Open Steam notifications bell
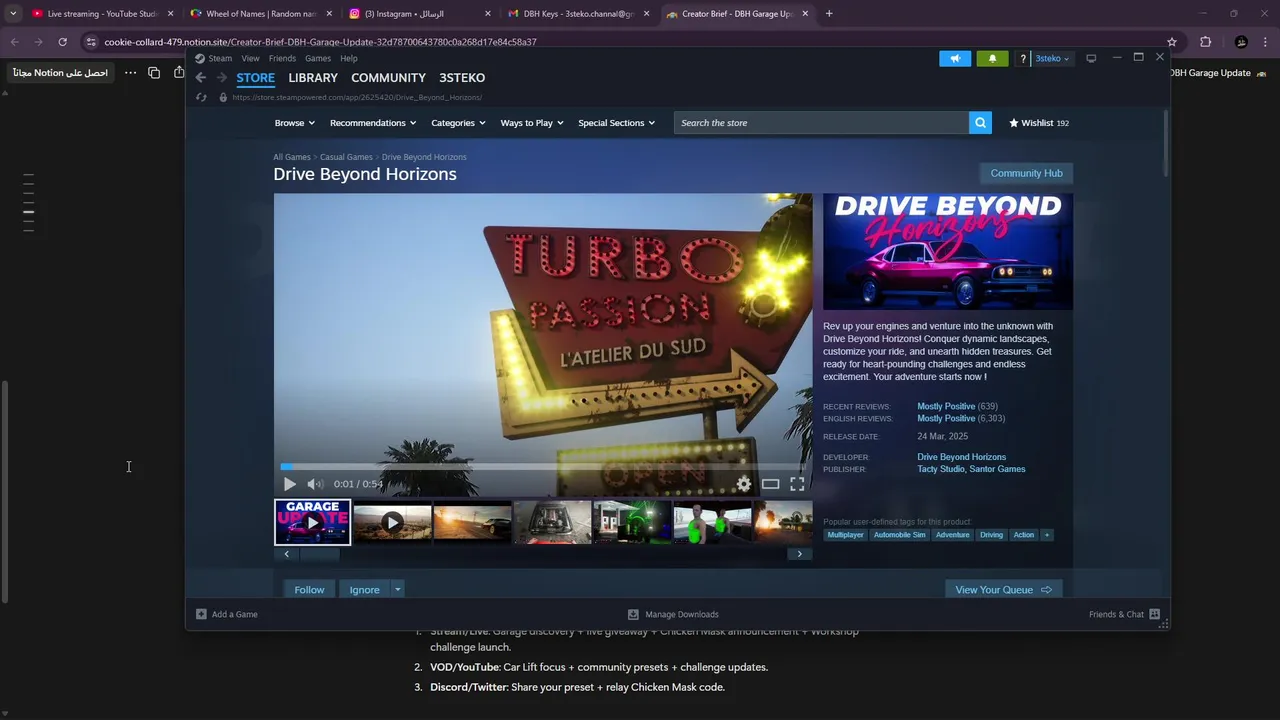Image resolution: width=1280 pixels, height=720 pixels. click(992, 58)
